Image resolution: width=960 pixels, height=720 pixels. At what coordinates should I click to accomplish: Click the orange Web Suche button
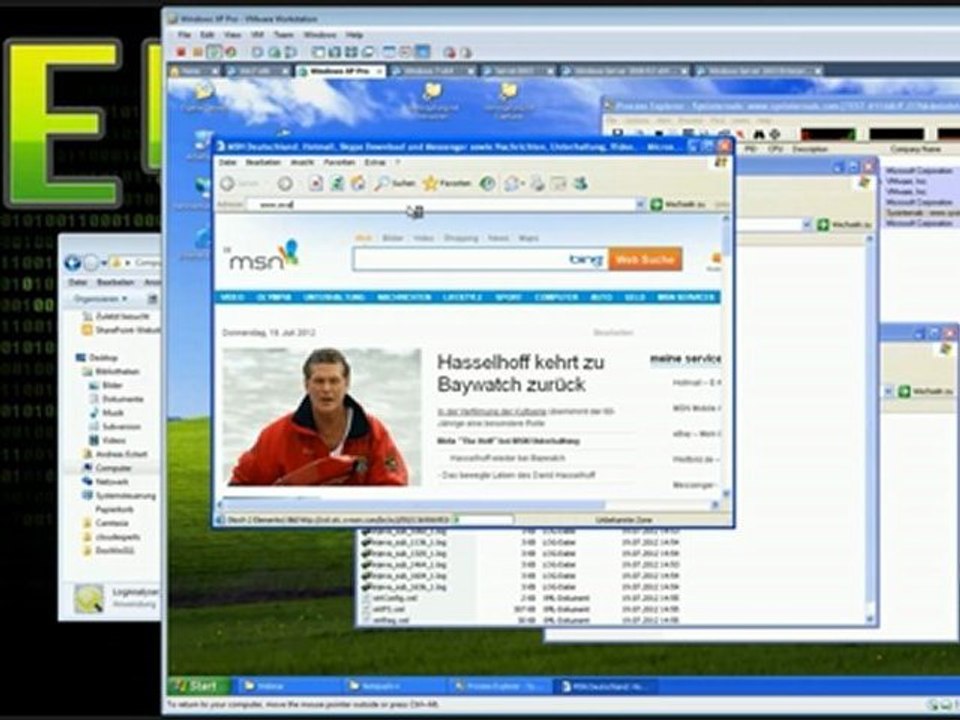coord(645,259)
